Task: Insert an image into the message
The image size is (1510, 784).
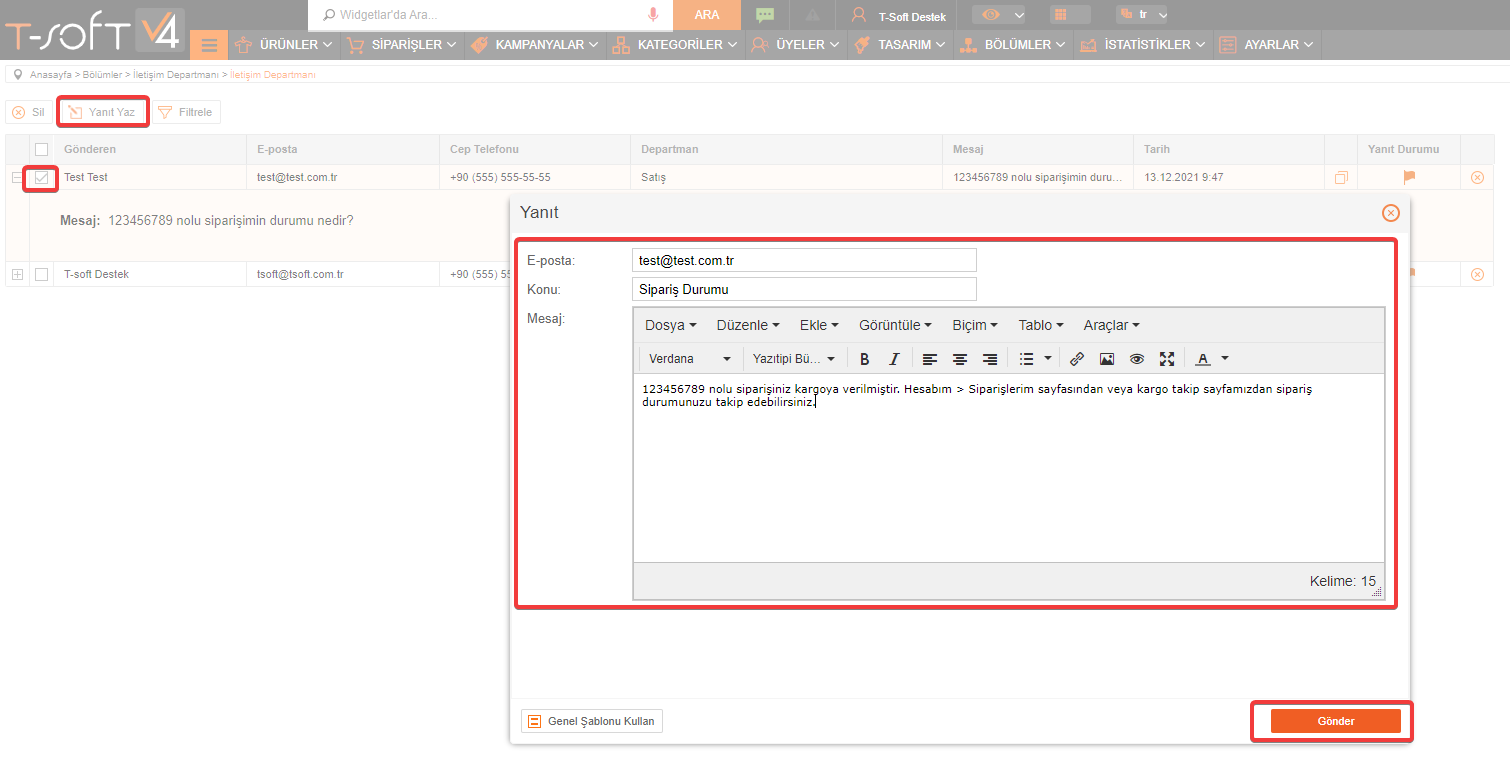Action: coord(1107,359)
